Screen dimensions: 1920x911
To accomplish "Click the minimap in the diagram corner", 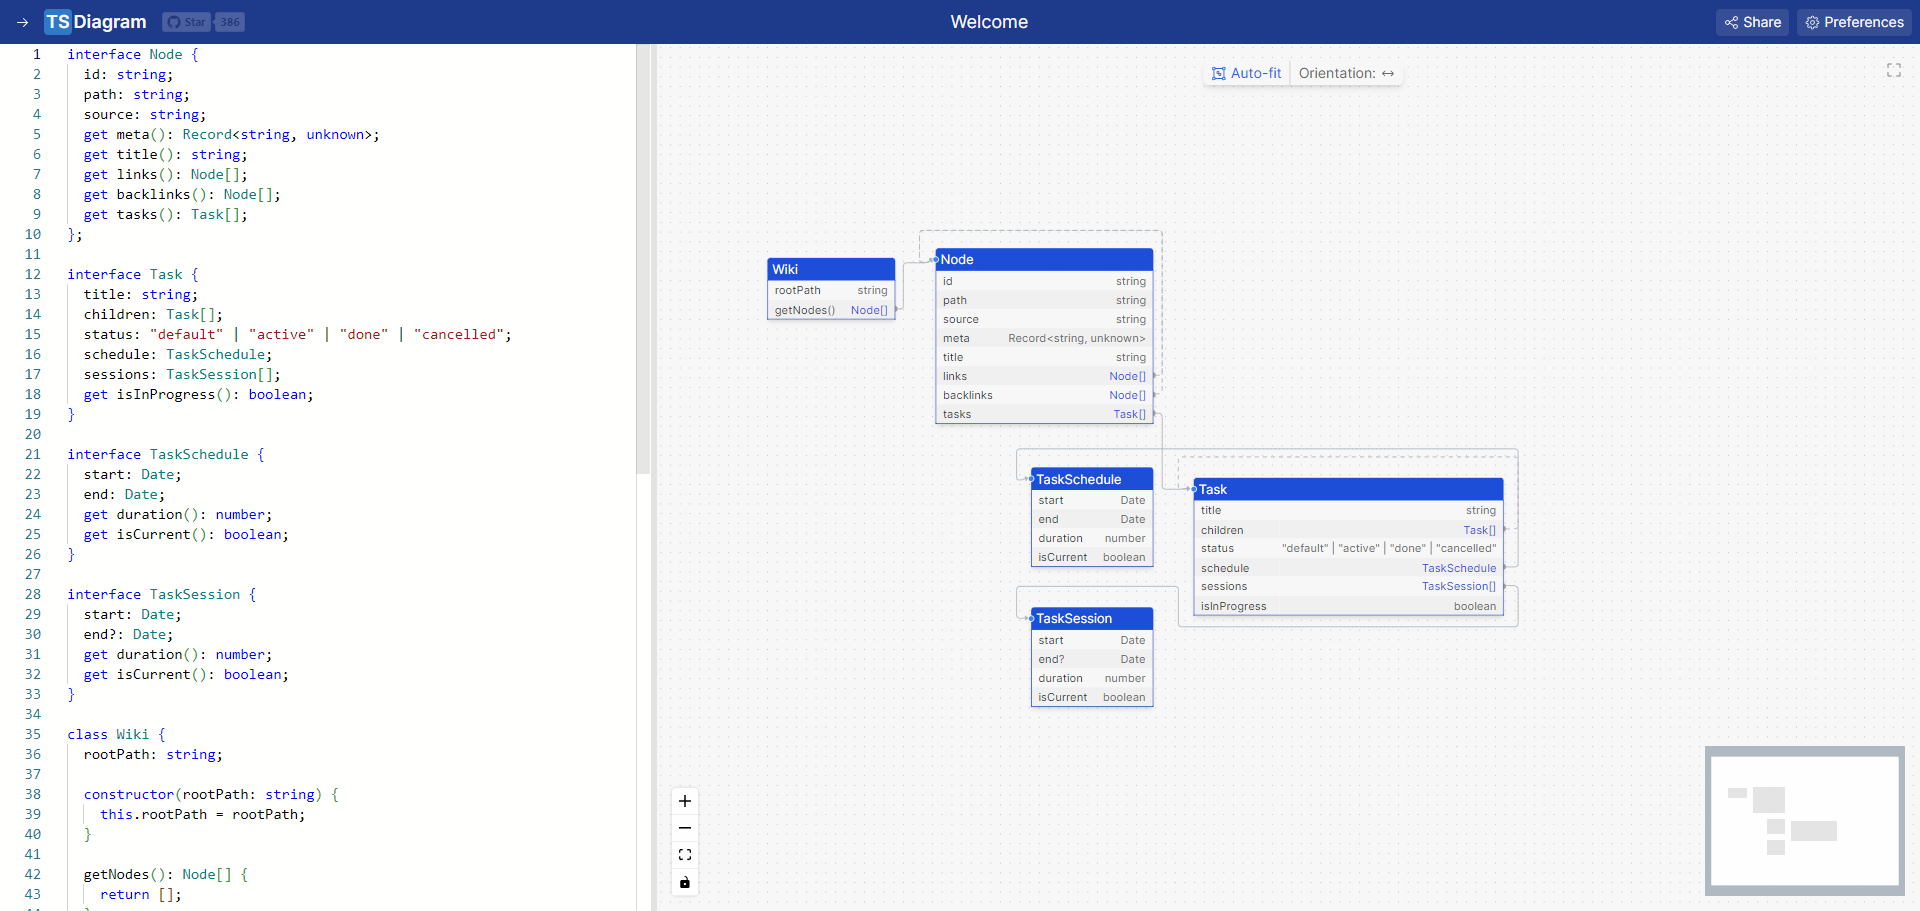I will (x=1804, y=821).
